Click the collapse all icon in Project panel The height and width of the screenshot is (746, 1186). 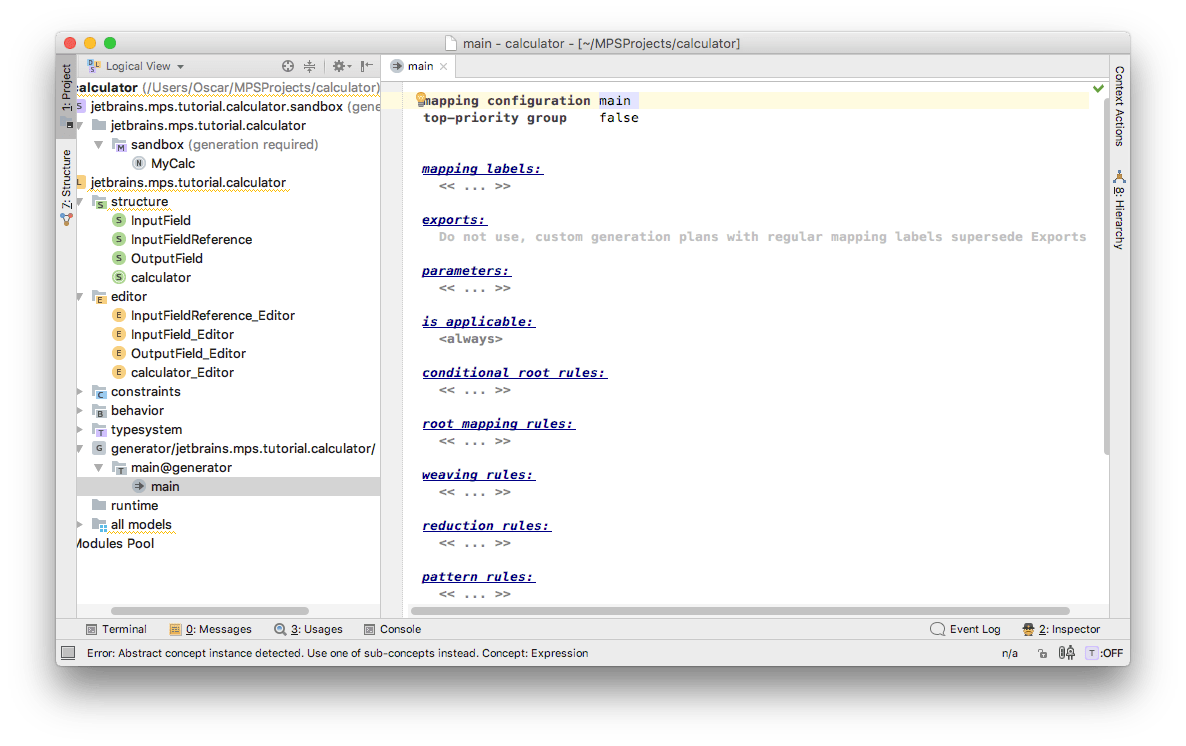pos(310,66)
